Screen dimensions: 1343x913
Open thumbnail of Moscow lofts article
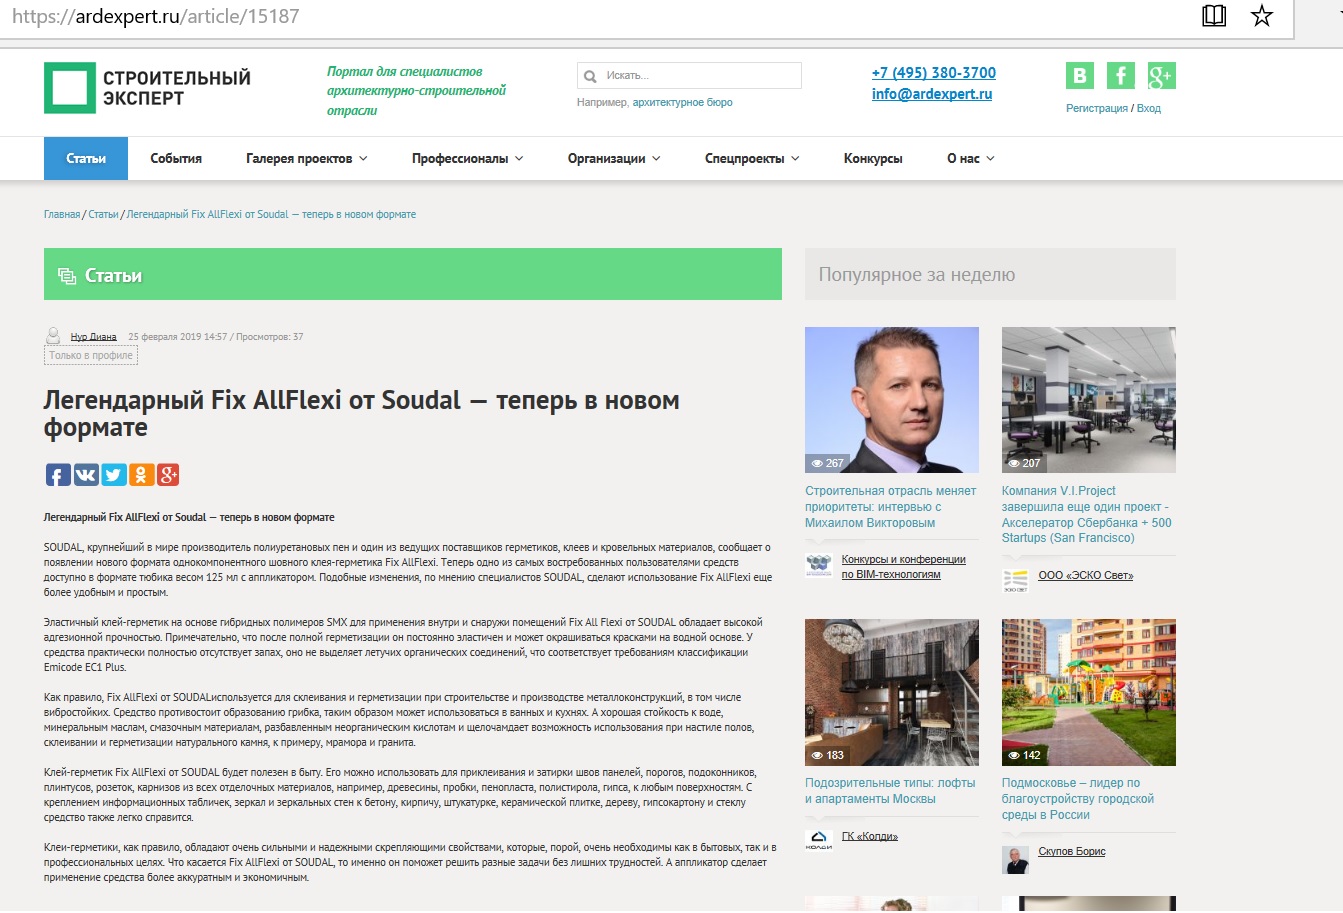coord(892,692)
